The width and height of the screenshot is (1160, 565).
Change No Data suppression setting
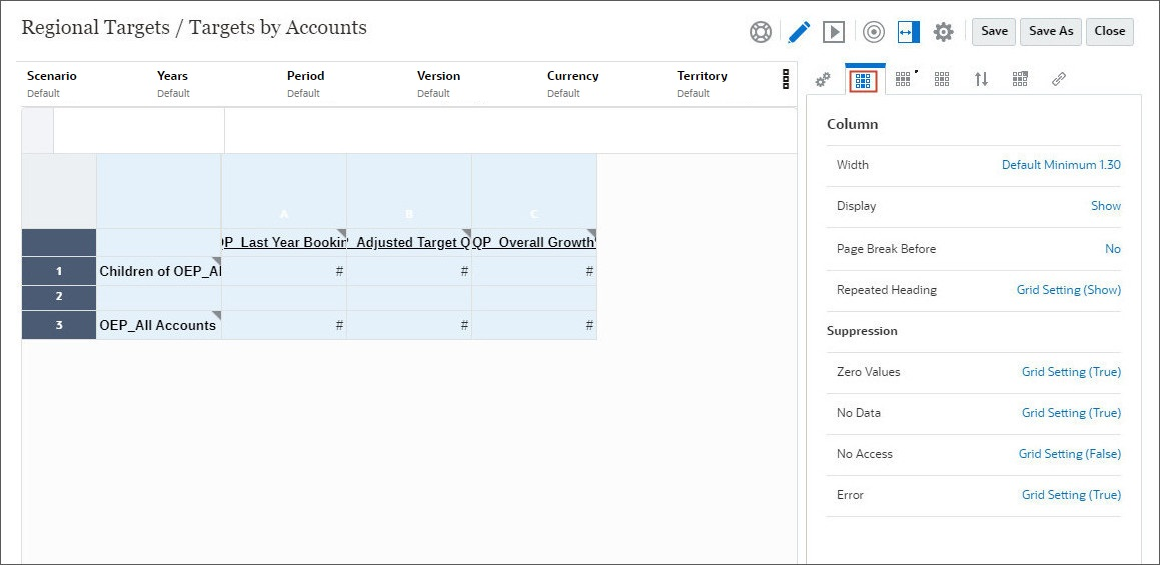(x=1071, y=413)
